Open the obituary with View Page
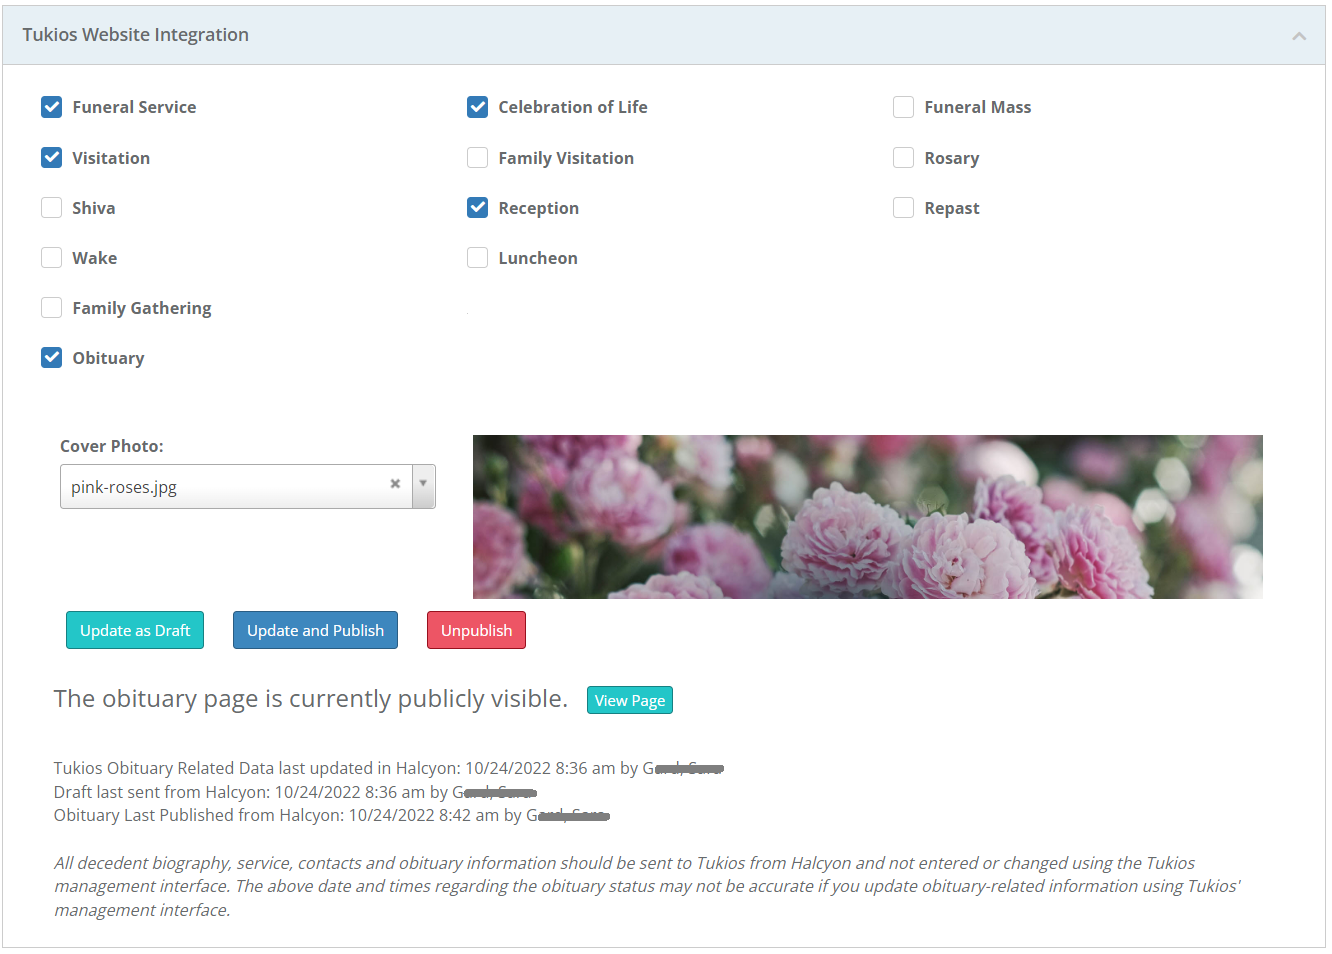The image size is (1332, 954). (x=629, y=700)
